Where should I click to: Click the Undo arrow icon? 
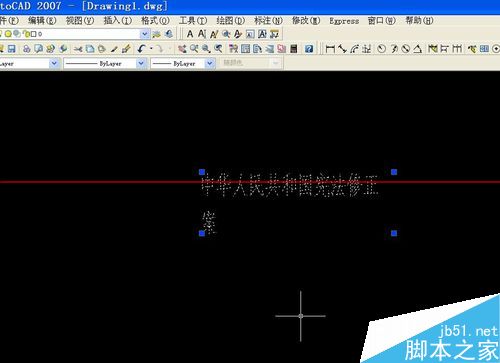[x=141, y=49]
